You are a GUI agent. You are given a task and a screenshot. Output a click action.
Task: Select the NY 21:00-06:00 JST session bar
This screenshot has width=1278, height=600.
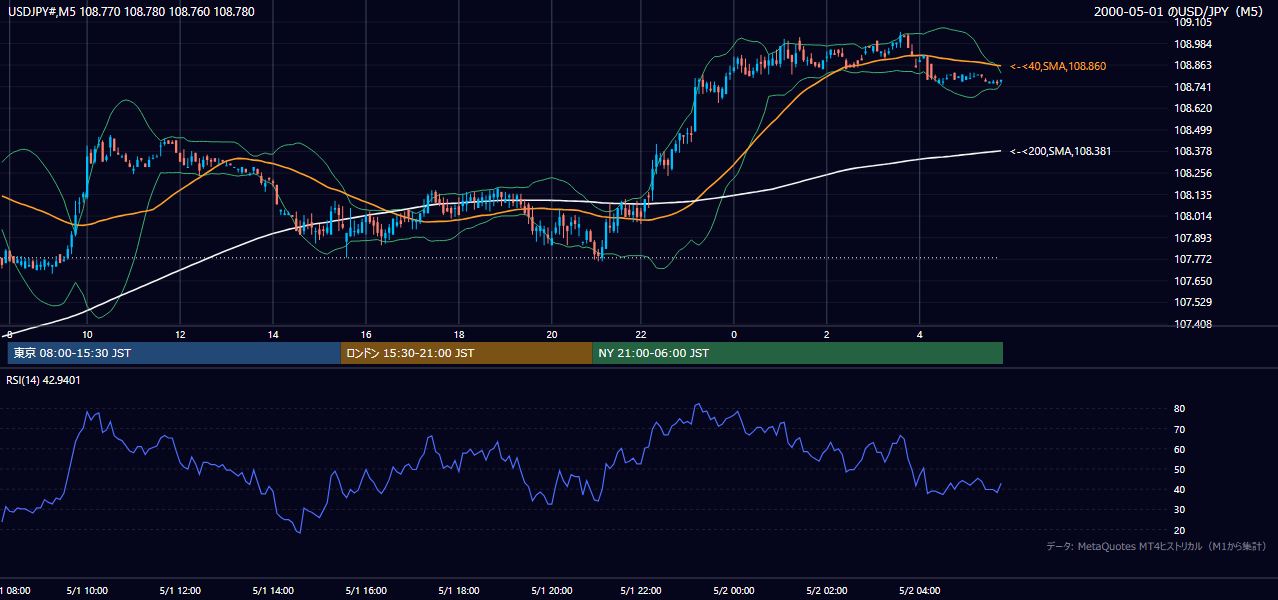point(797,353)
